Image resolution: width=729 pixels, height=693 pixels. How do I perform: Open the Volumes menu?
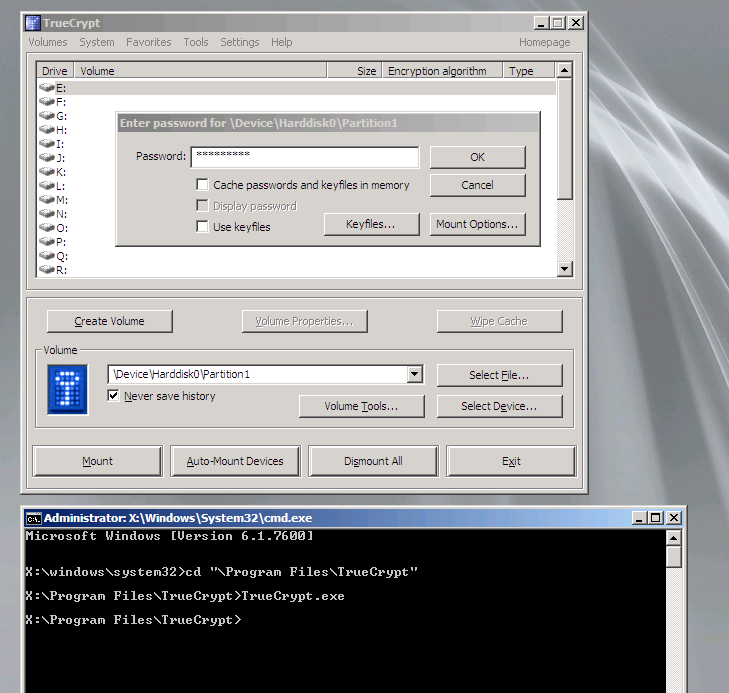click(x=48, y=42)
